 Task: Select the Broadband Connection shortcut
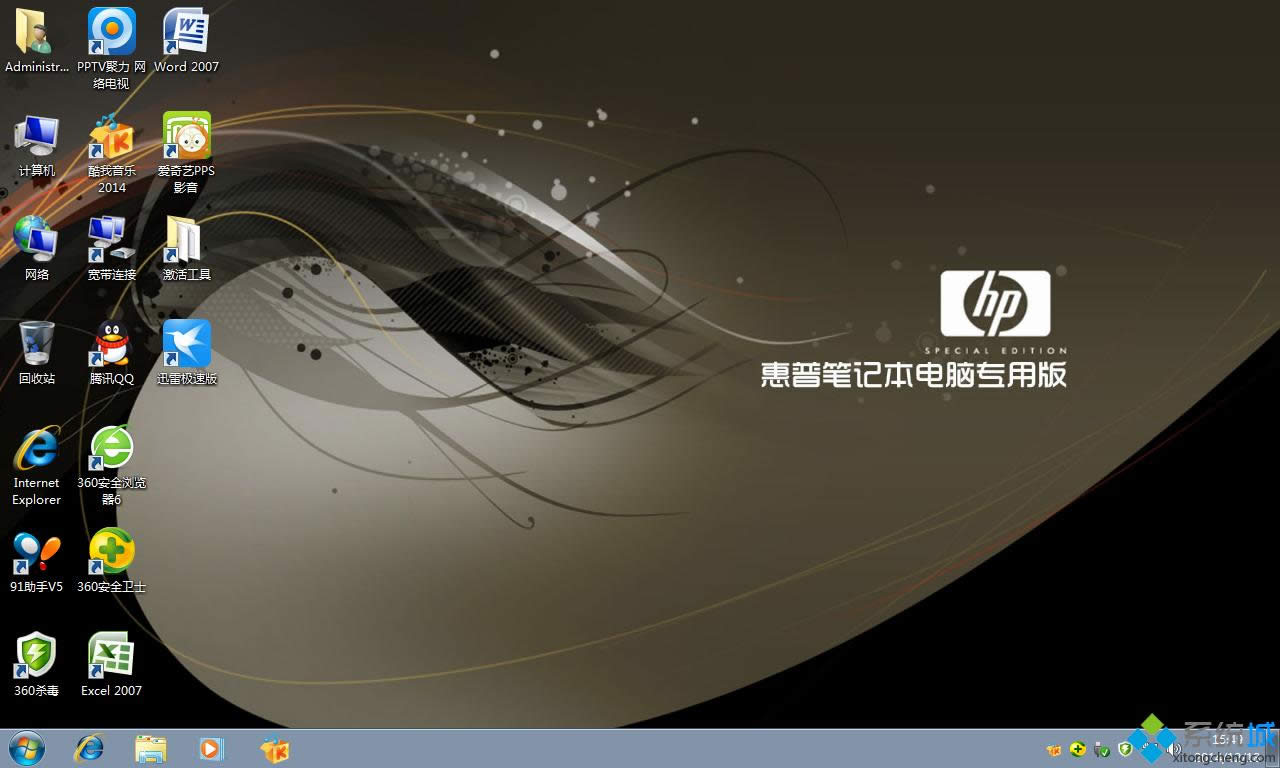tap(111, 241)
